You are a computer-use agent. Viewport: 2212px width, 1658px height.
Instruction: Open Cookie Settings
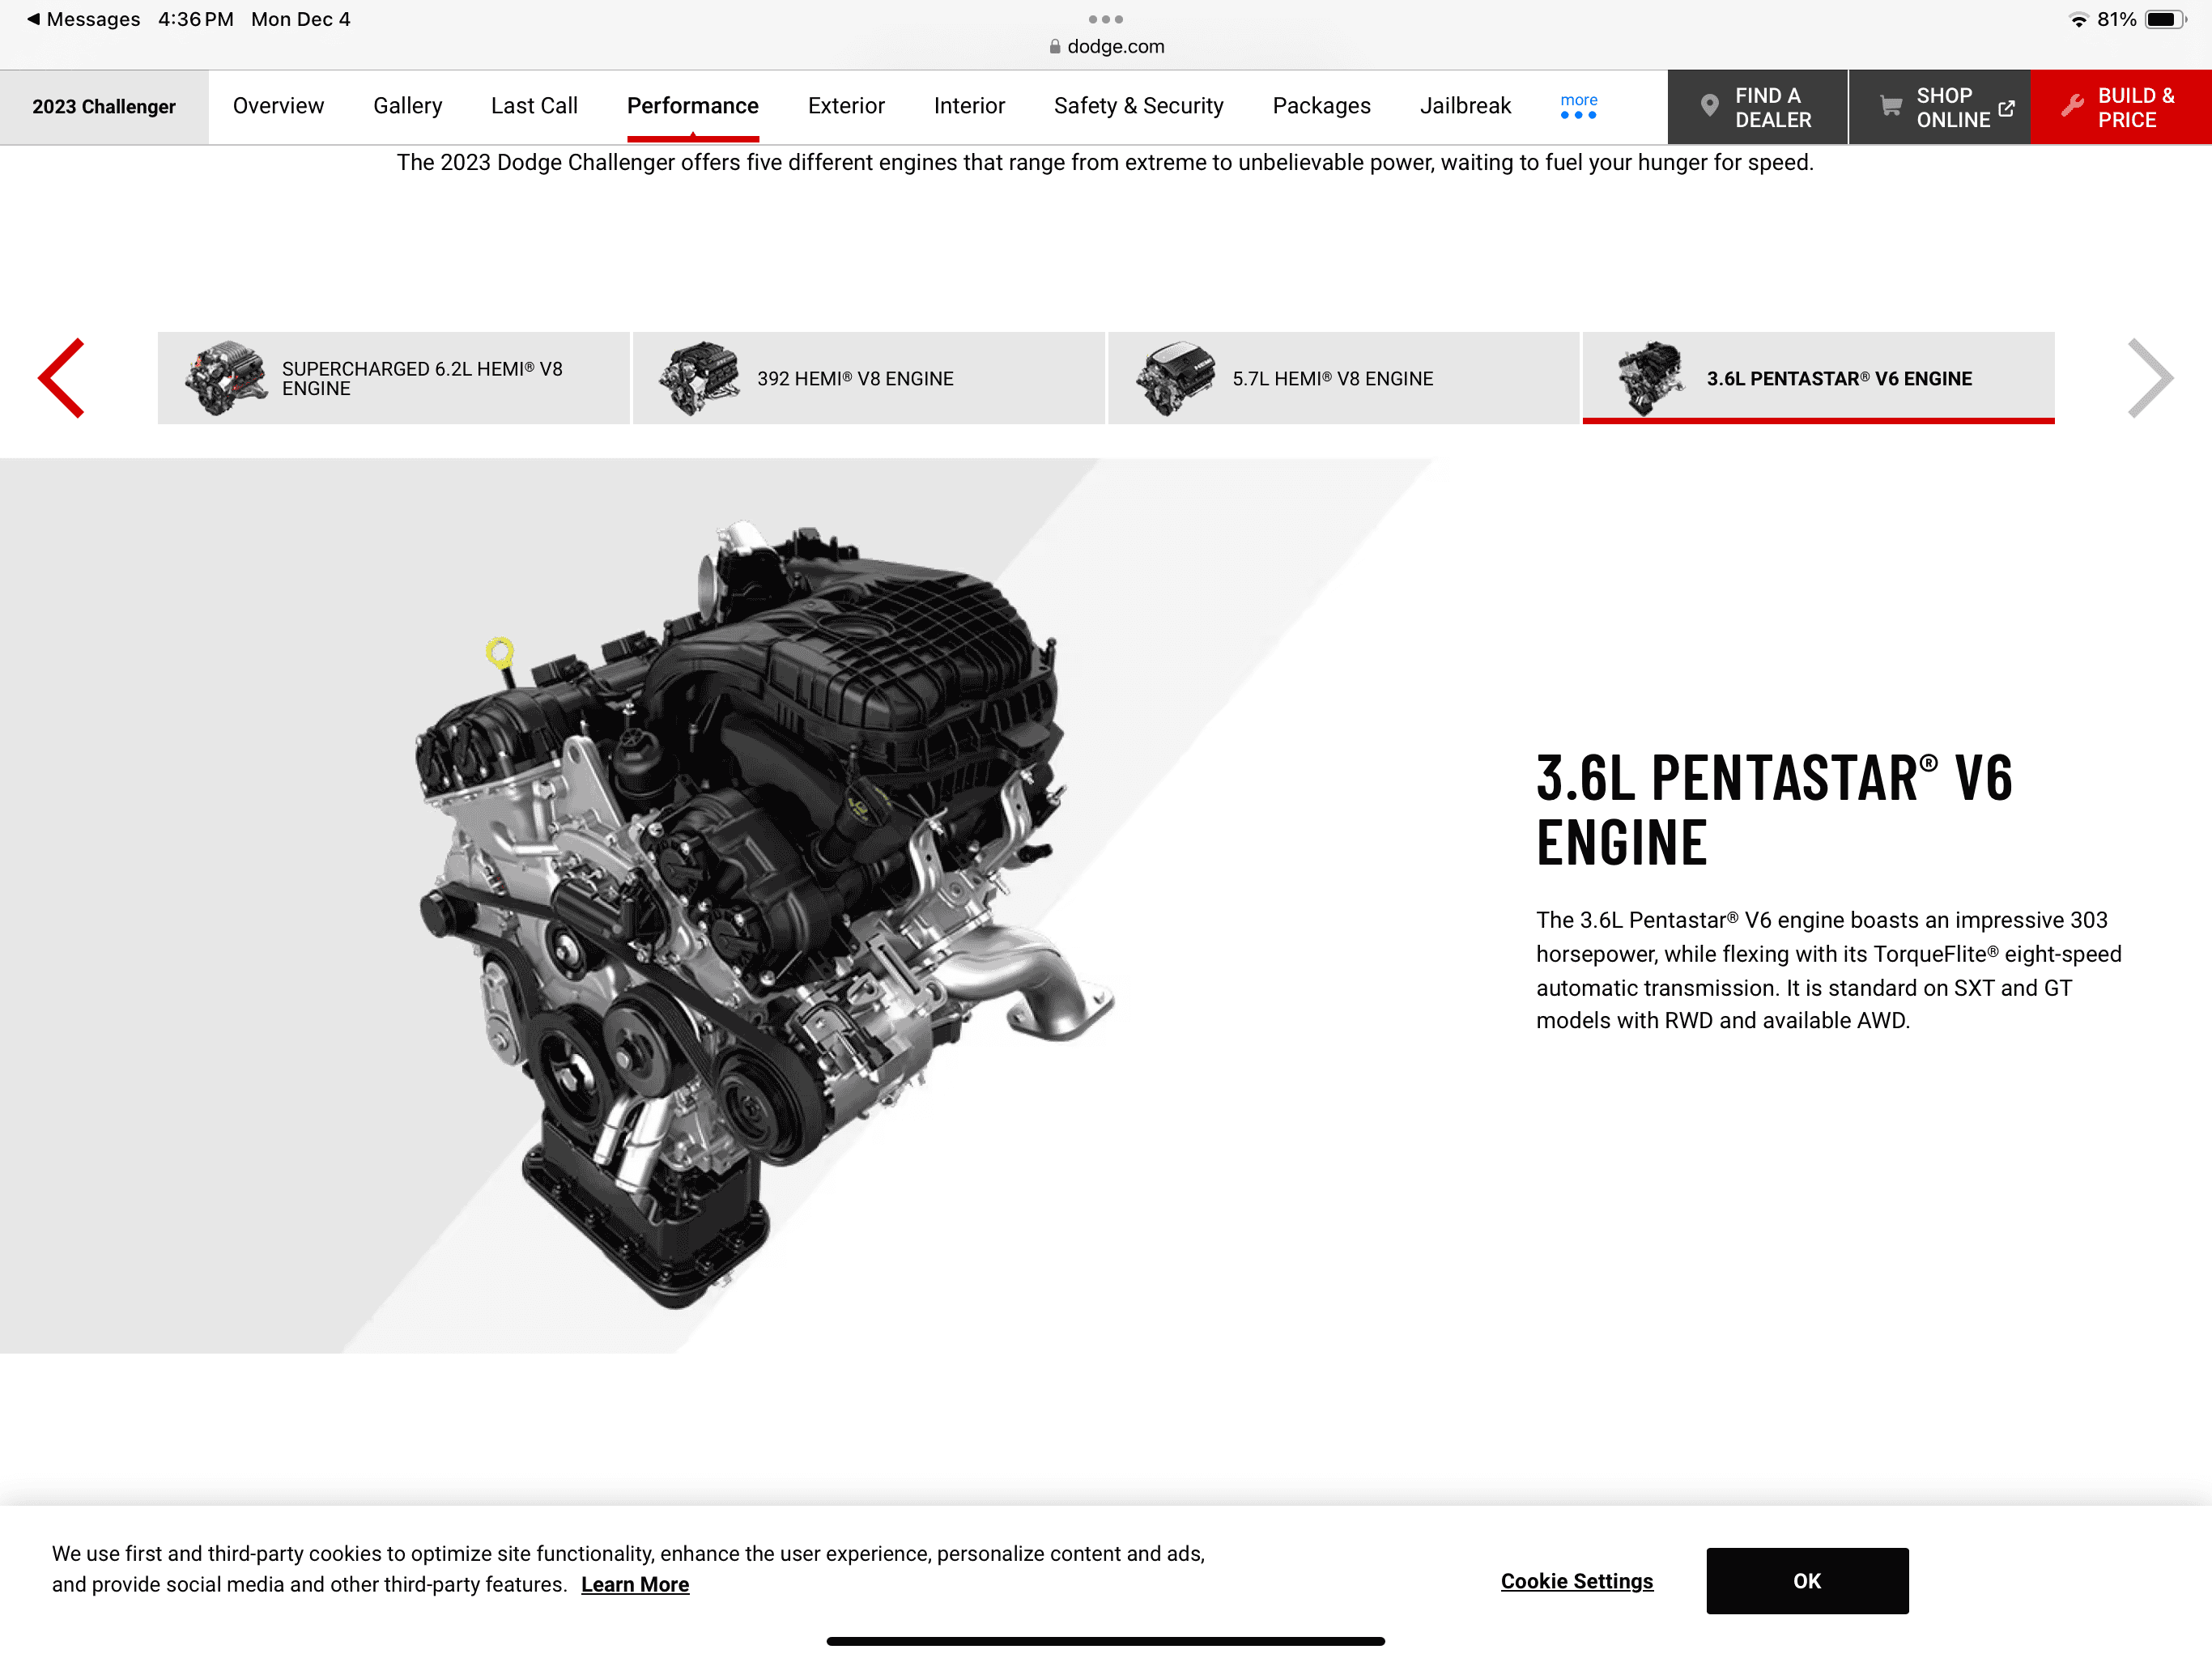[x=1576, y=1581]
